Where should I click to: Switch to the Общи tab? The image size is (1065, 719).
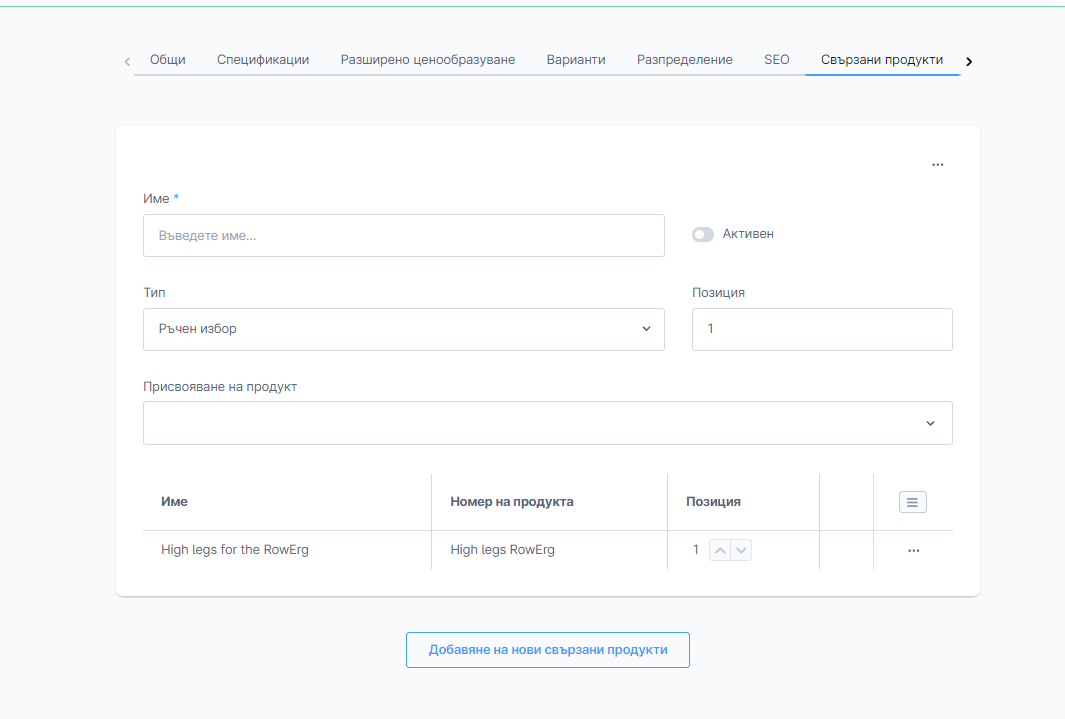coord(167,60)
